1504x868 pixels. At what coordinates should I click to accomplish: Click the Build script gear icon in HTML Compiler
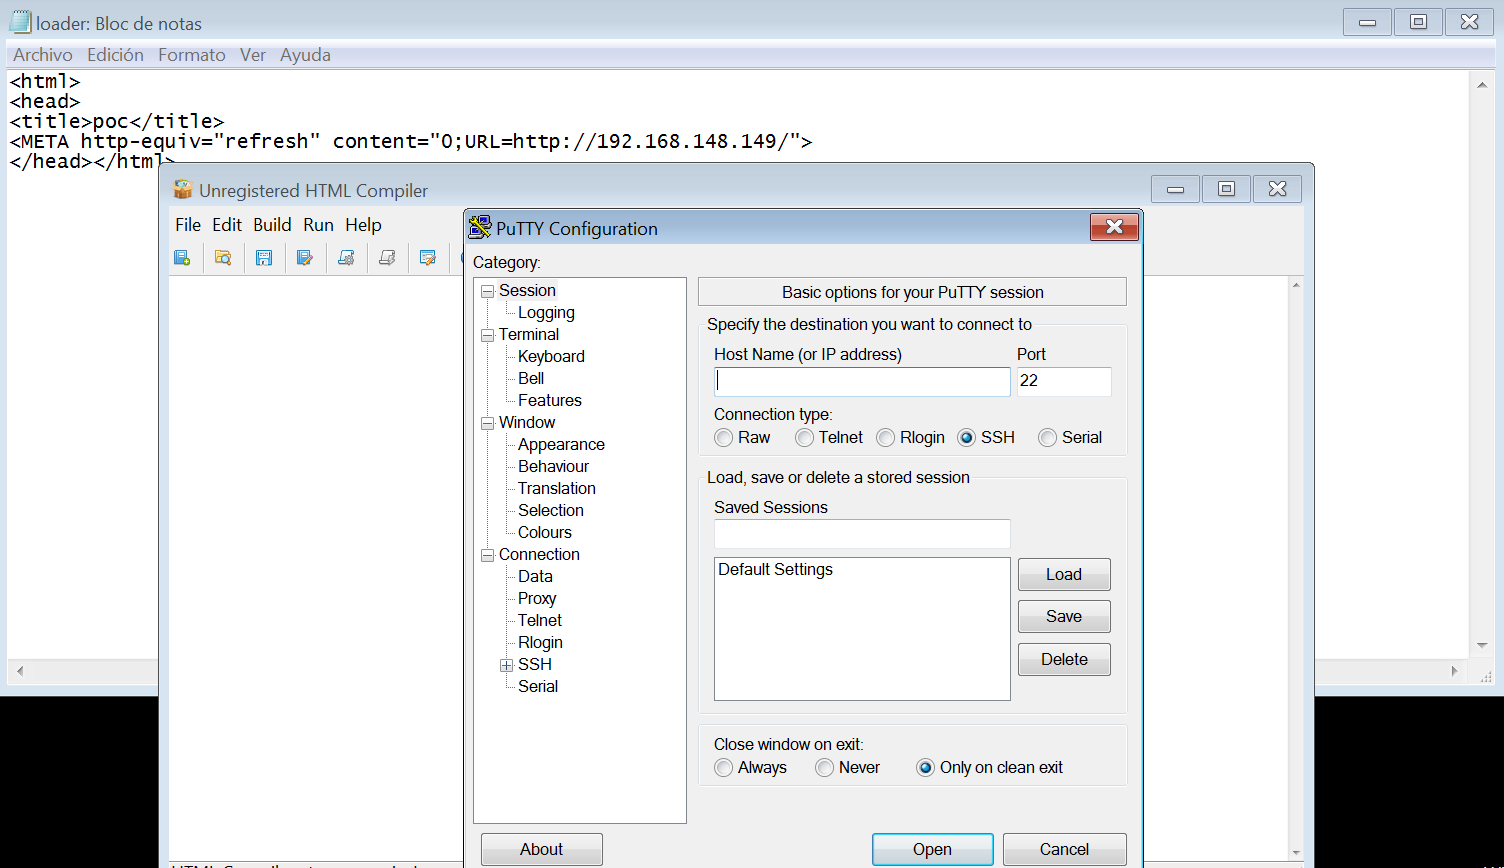click(346, 258)
